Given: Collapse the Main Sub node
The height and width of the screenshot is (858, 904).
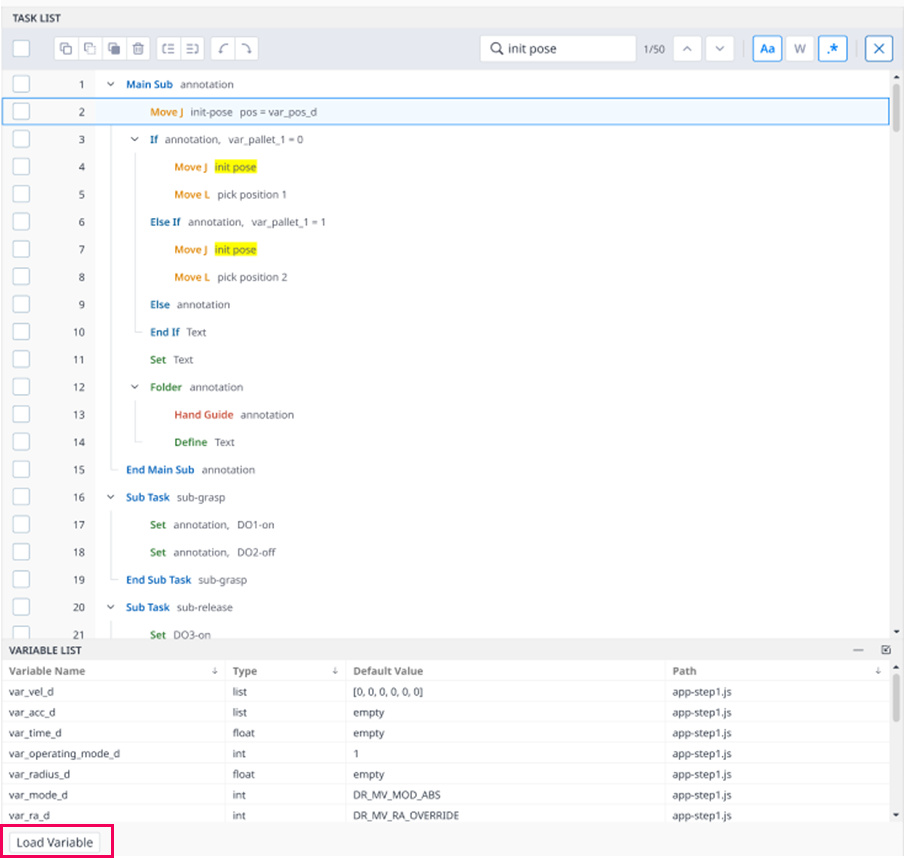Looking at the screenshot, I should (x=111, y=84).
